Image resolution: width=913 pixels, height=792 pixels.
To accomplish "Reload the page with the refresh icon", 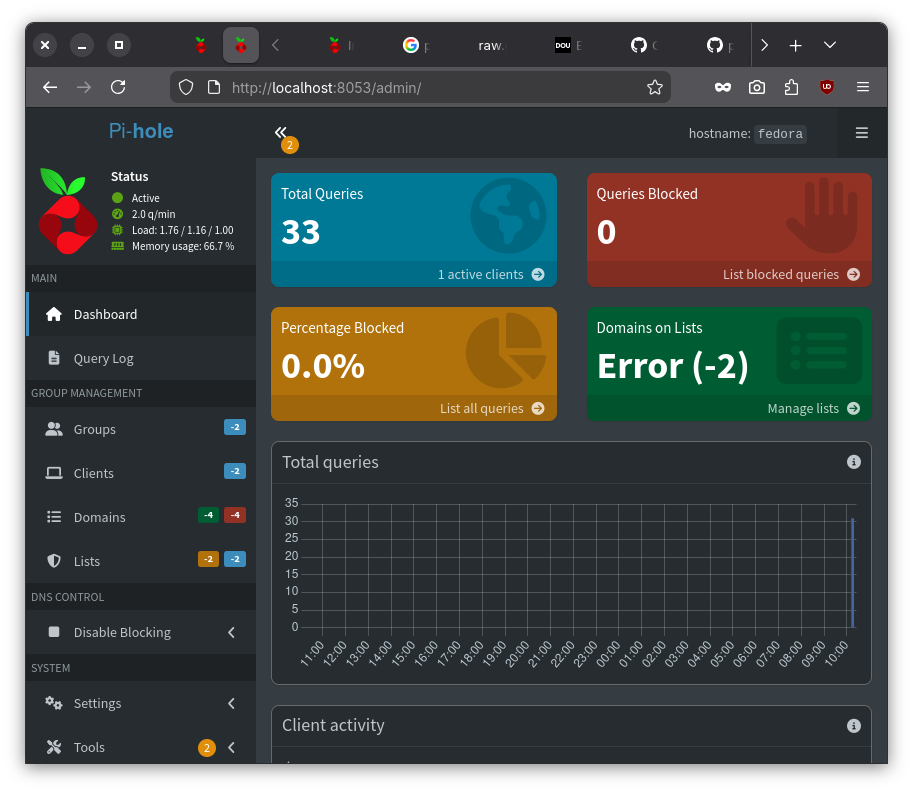I will coord(118,88).
